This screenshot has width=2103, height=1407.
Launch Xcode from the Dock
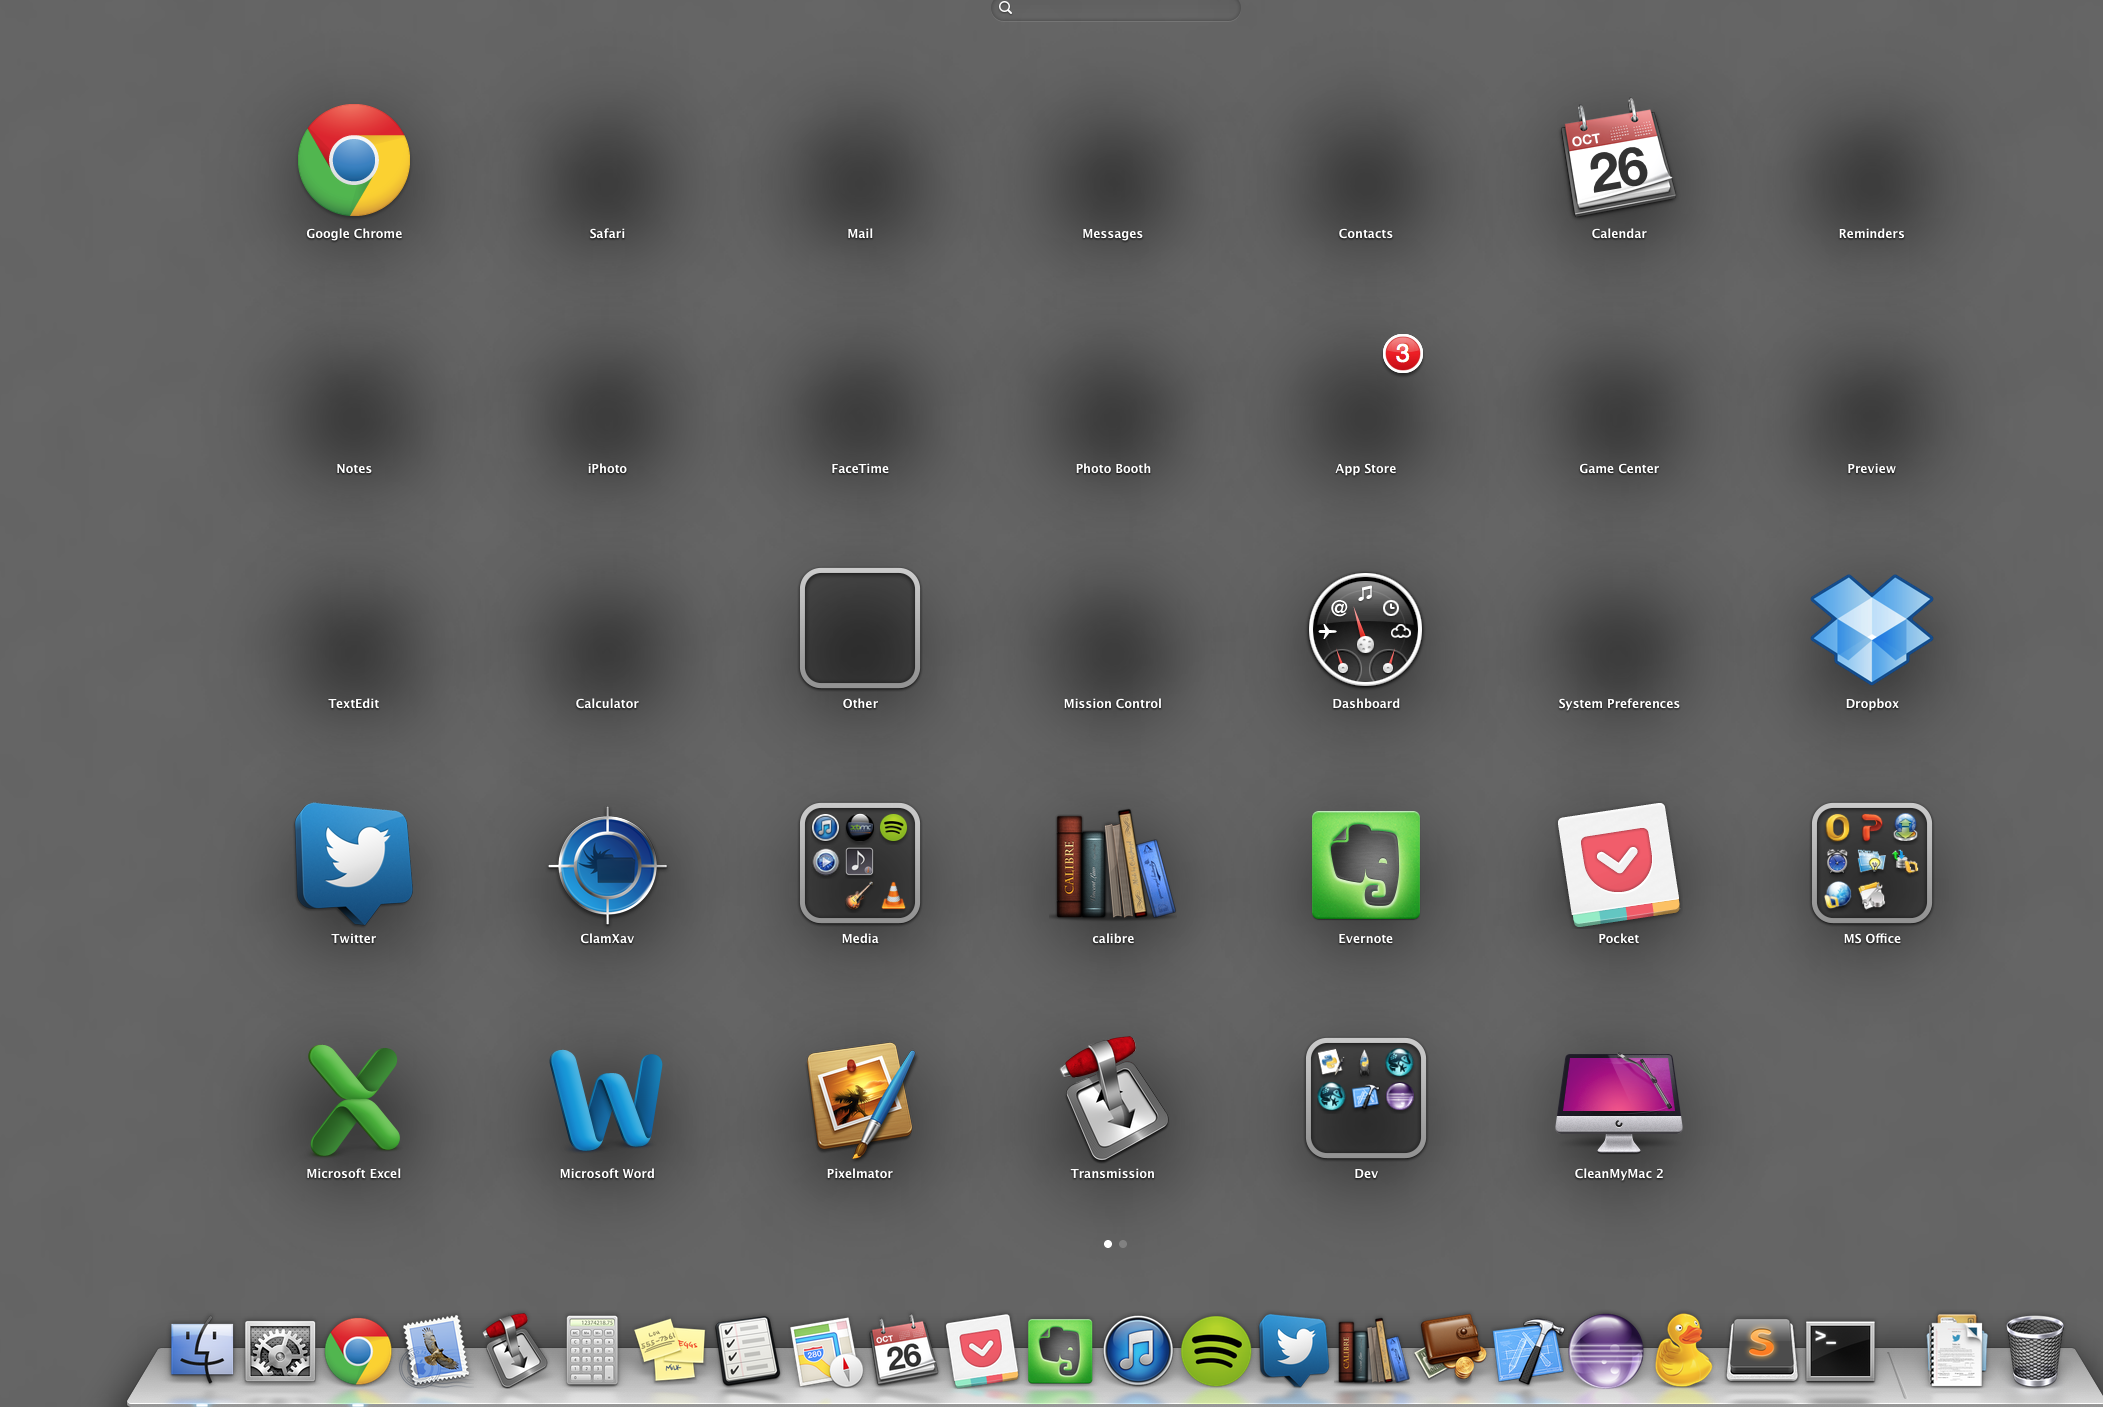pyautogui.click(x=1527, y=1351)
